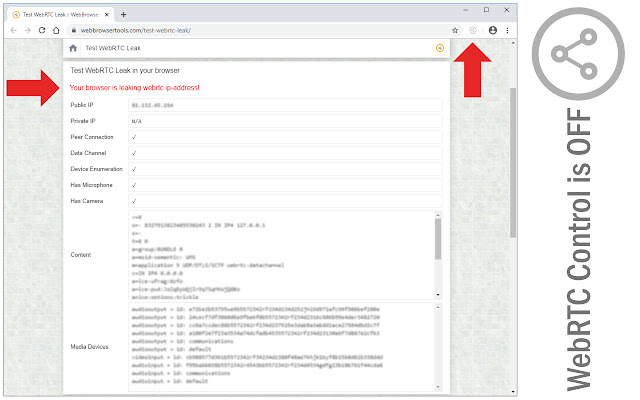Image resolution: width=640 pixels, height=400 pixels.
Task: Minimize the browser window
Action: pyautogui.click(x=466, y=10)
